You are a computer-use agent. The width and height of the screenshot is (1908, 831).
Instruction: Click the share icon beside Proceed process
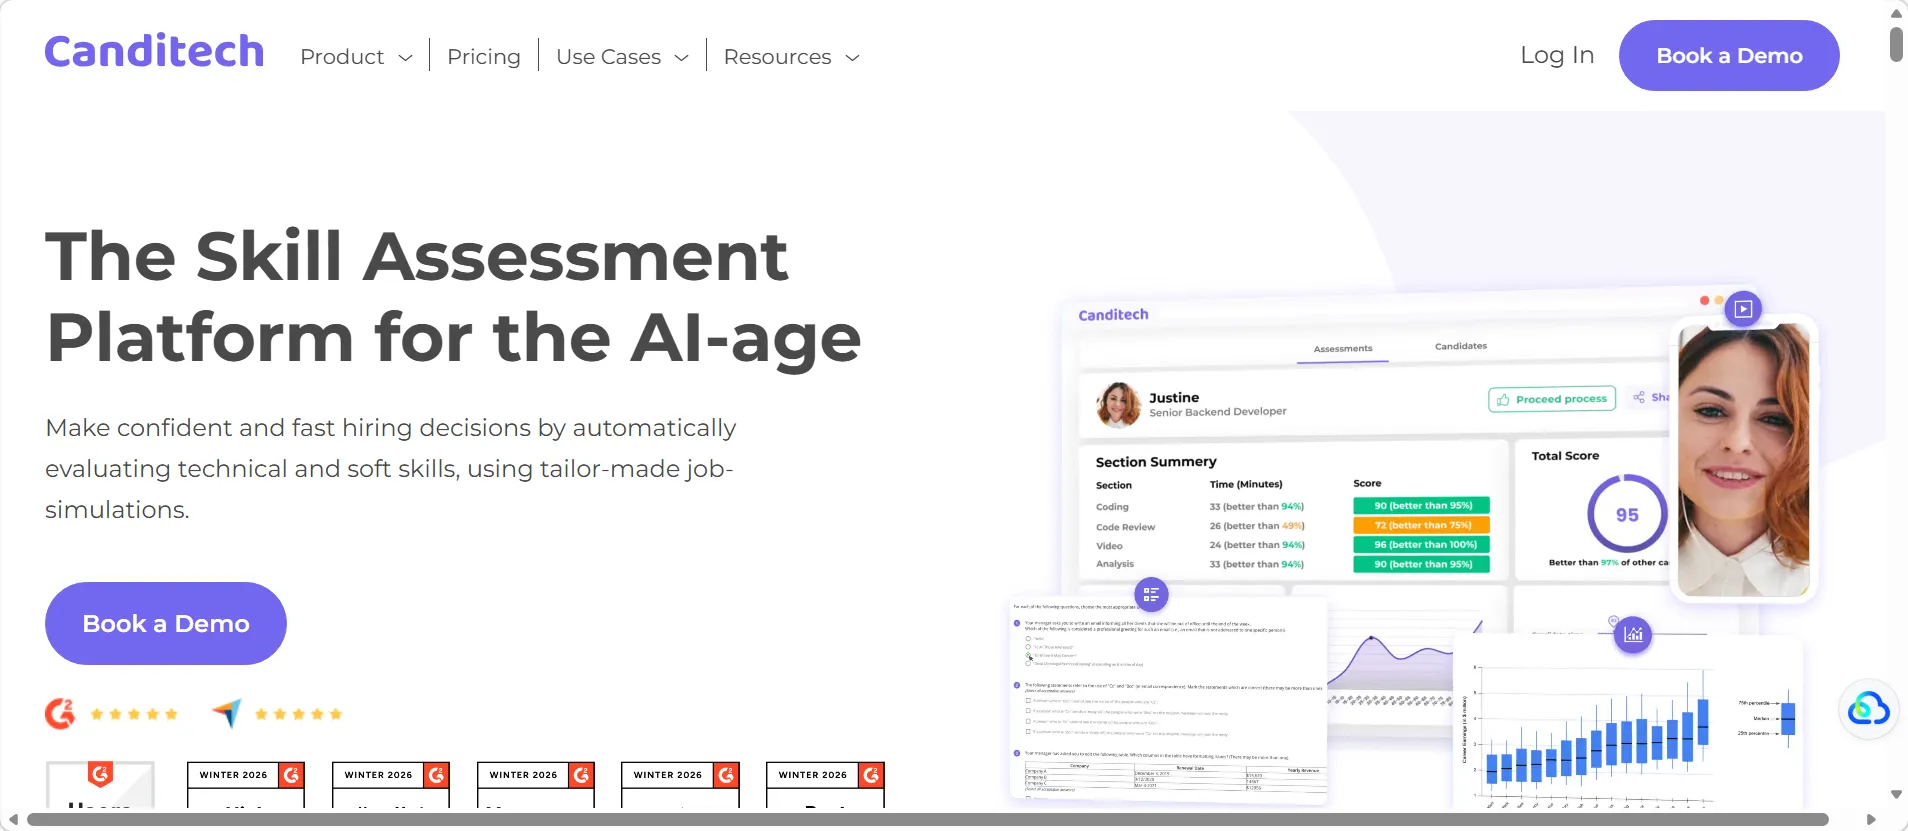pyautogui.click(x=1639, y=398)
